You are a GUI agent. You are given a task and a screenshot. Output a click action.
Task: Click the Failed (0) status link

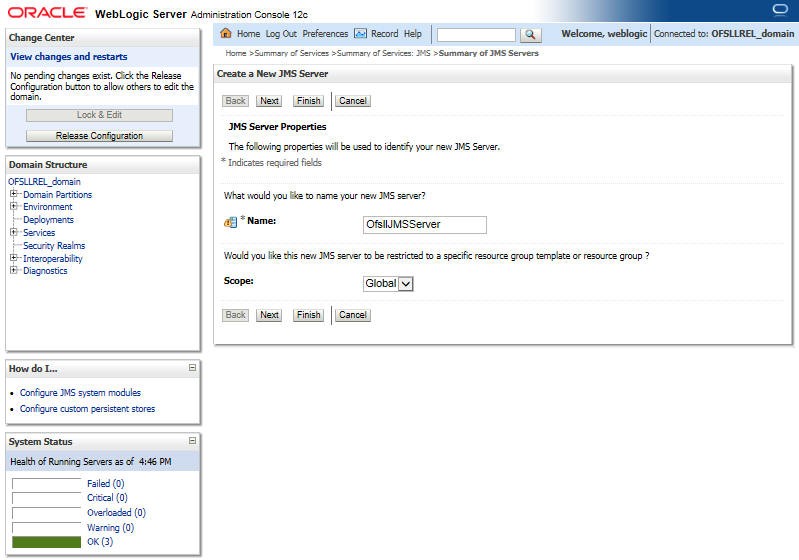click(105, 483)
